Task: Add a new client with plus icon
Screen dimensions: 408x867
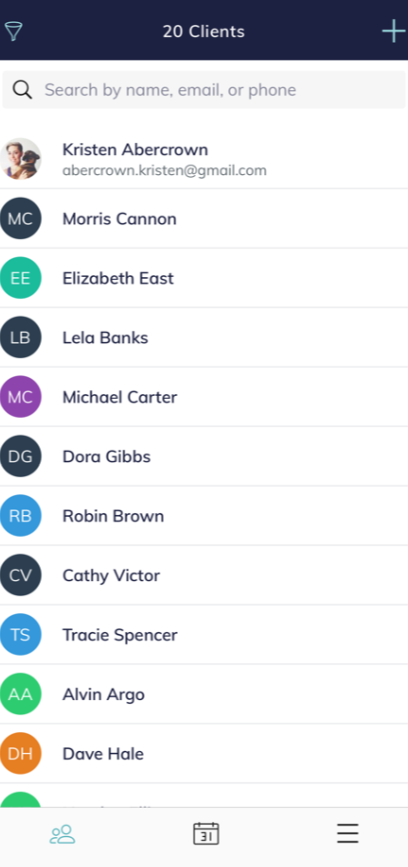Action: 394,32
